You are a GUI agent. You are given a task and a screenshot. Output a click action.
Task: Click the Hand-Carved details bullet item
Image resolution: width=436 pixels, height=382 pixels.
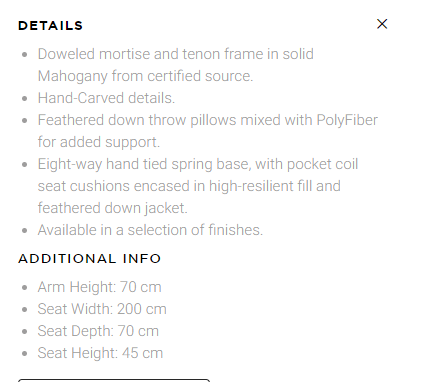pyautogui.click(x=106, y=98)
